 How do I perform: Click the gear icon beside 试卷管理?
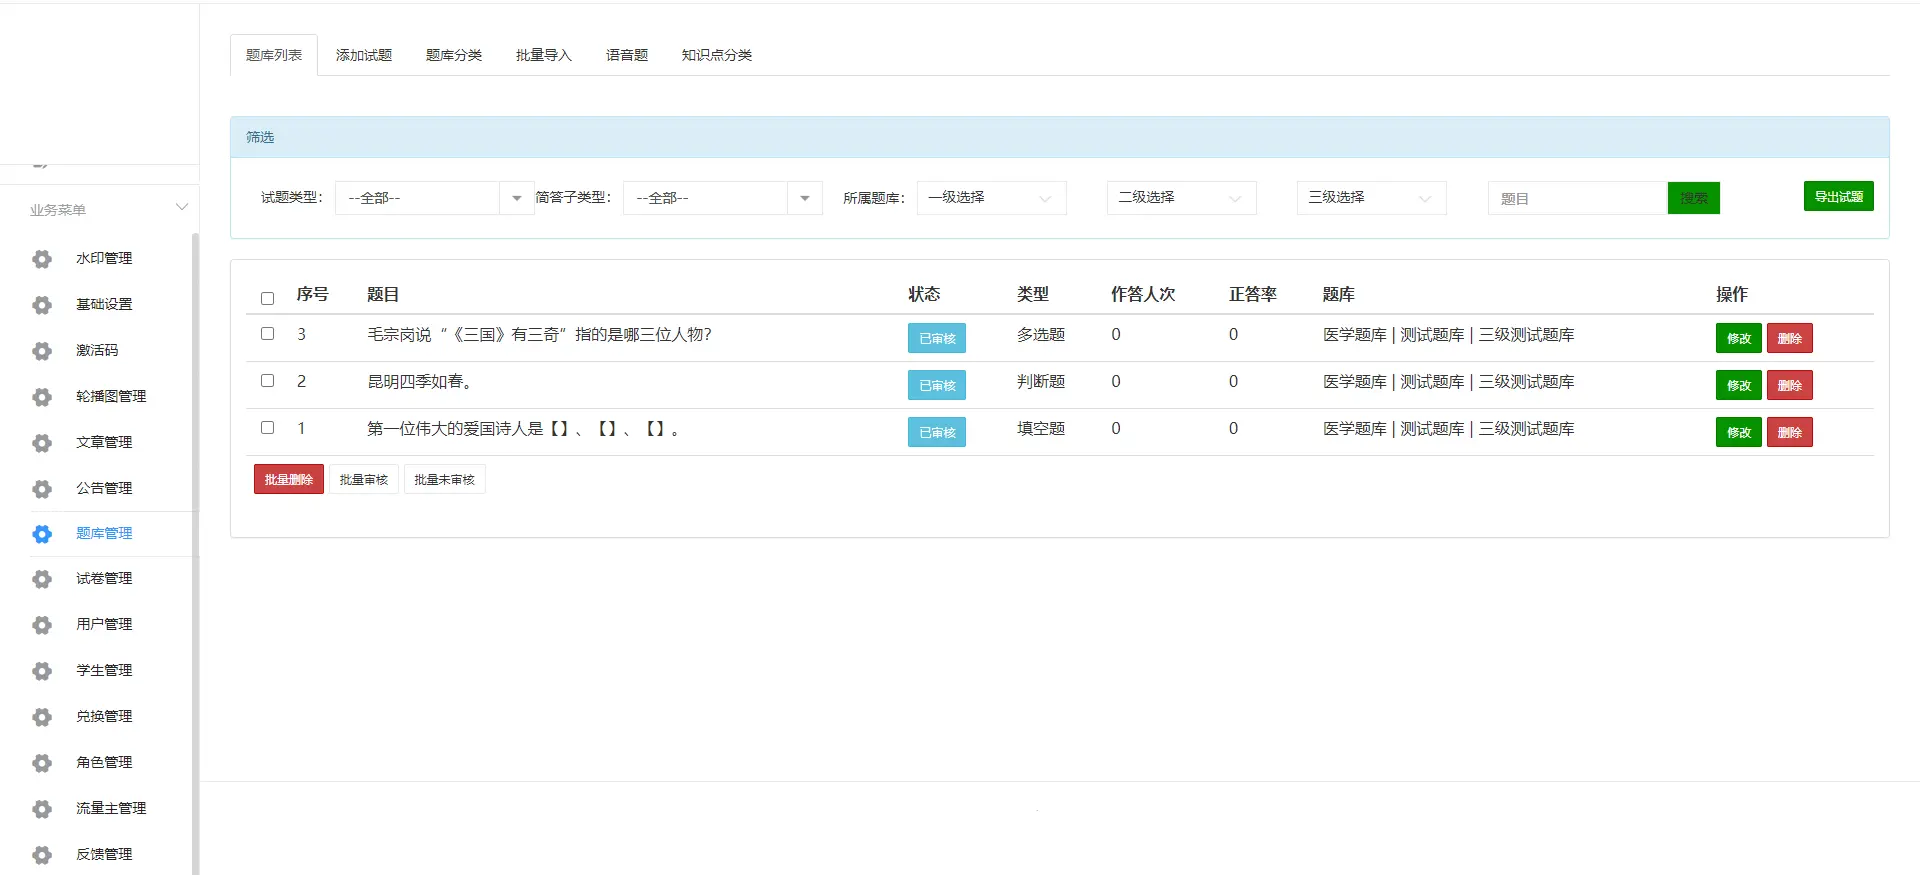click(x=42, y=579)
